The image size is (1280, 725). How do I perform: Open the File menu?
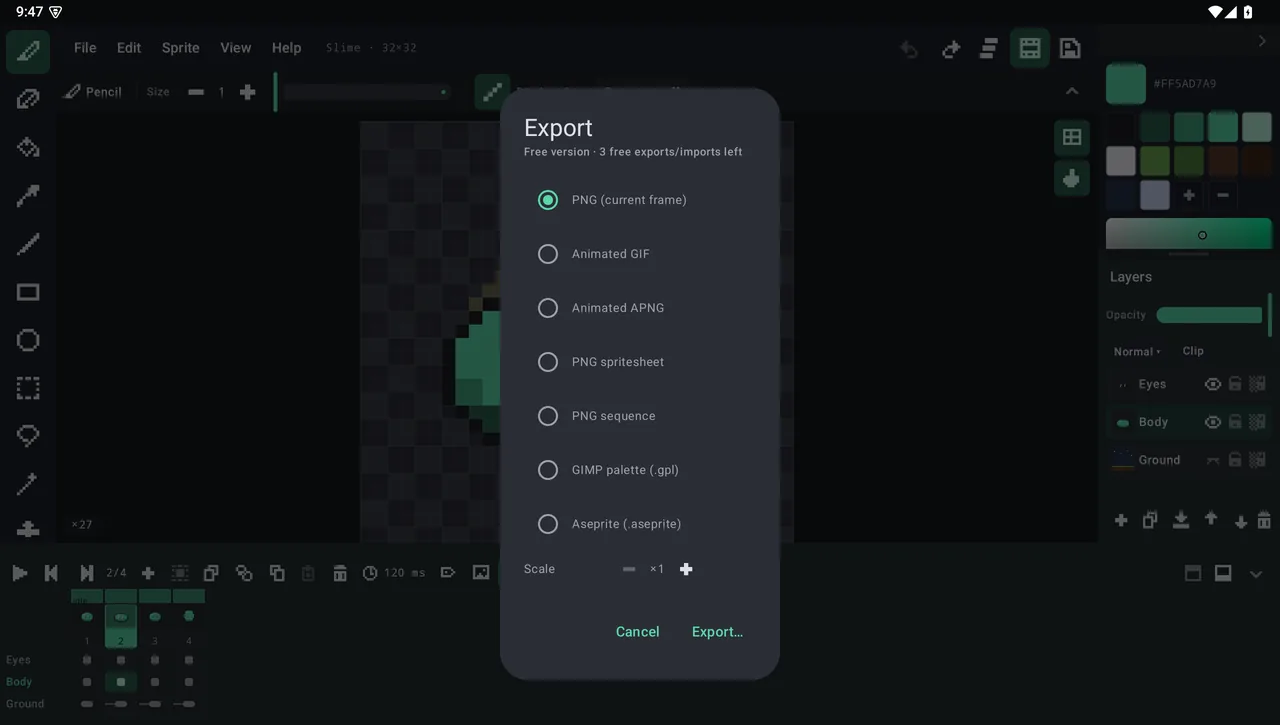[x=85, y=48]
